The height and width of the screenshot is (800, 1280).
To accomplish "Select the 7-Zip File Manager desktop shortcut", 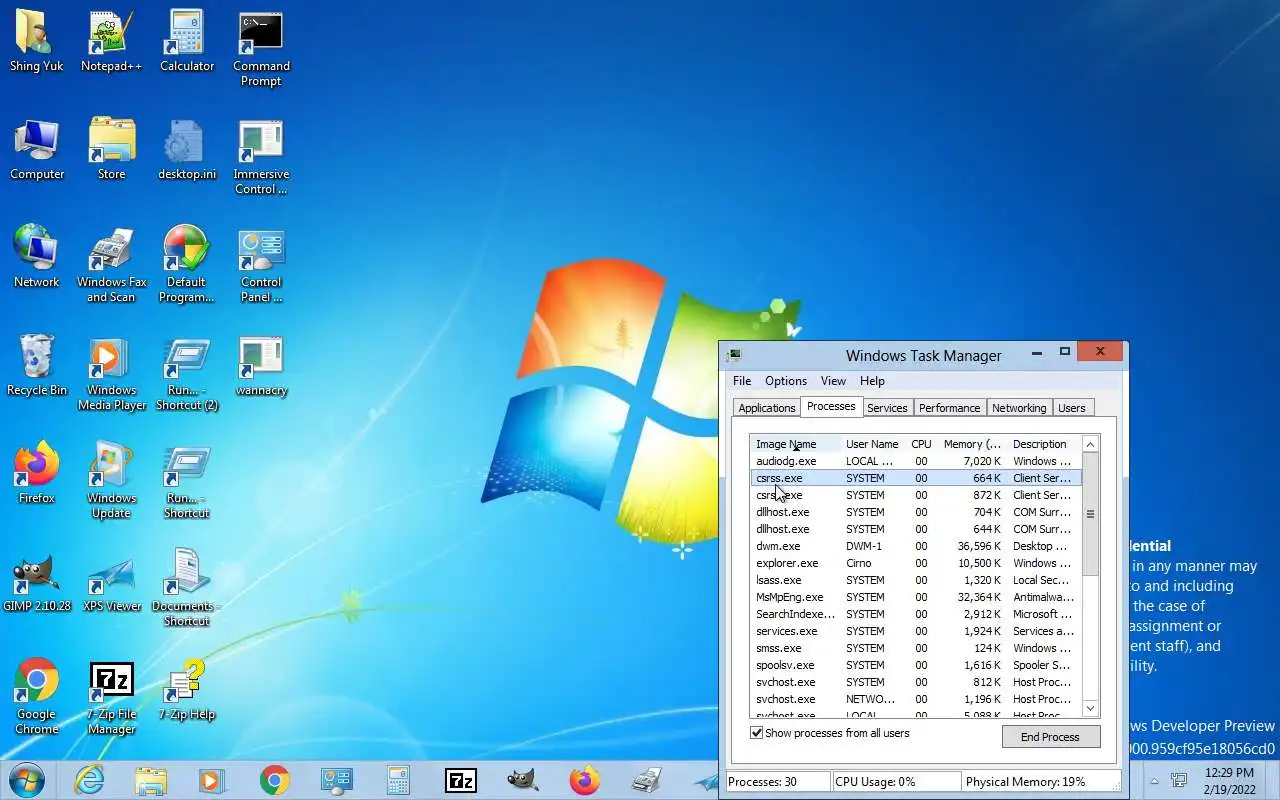I will (x=111, y=697).
